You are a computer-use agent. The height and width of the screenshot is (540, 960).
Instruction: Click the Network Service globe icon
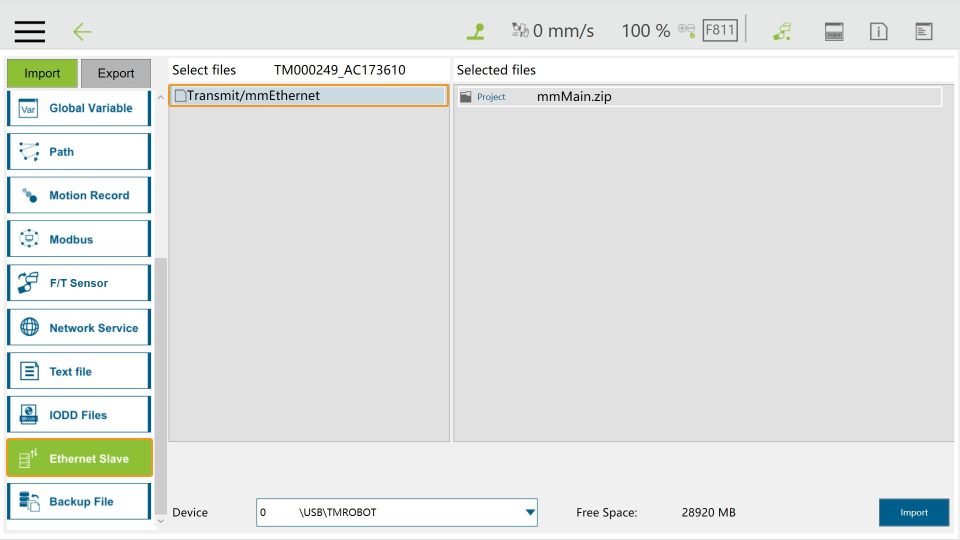pyautogui.click(x=29, y=327)
